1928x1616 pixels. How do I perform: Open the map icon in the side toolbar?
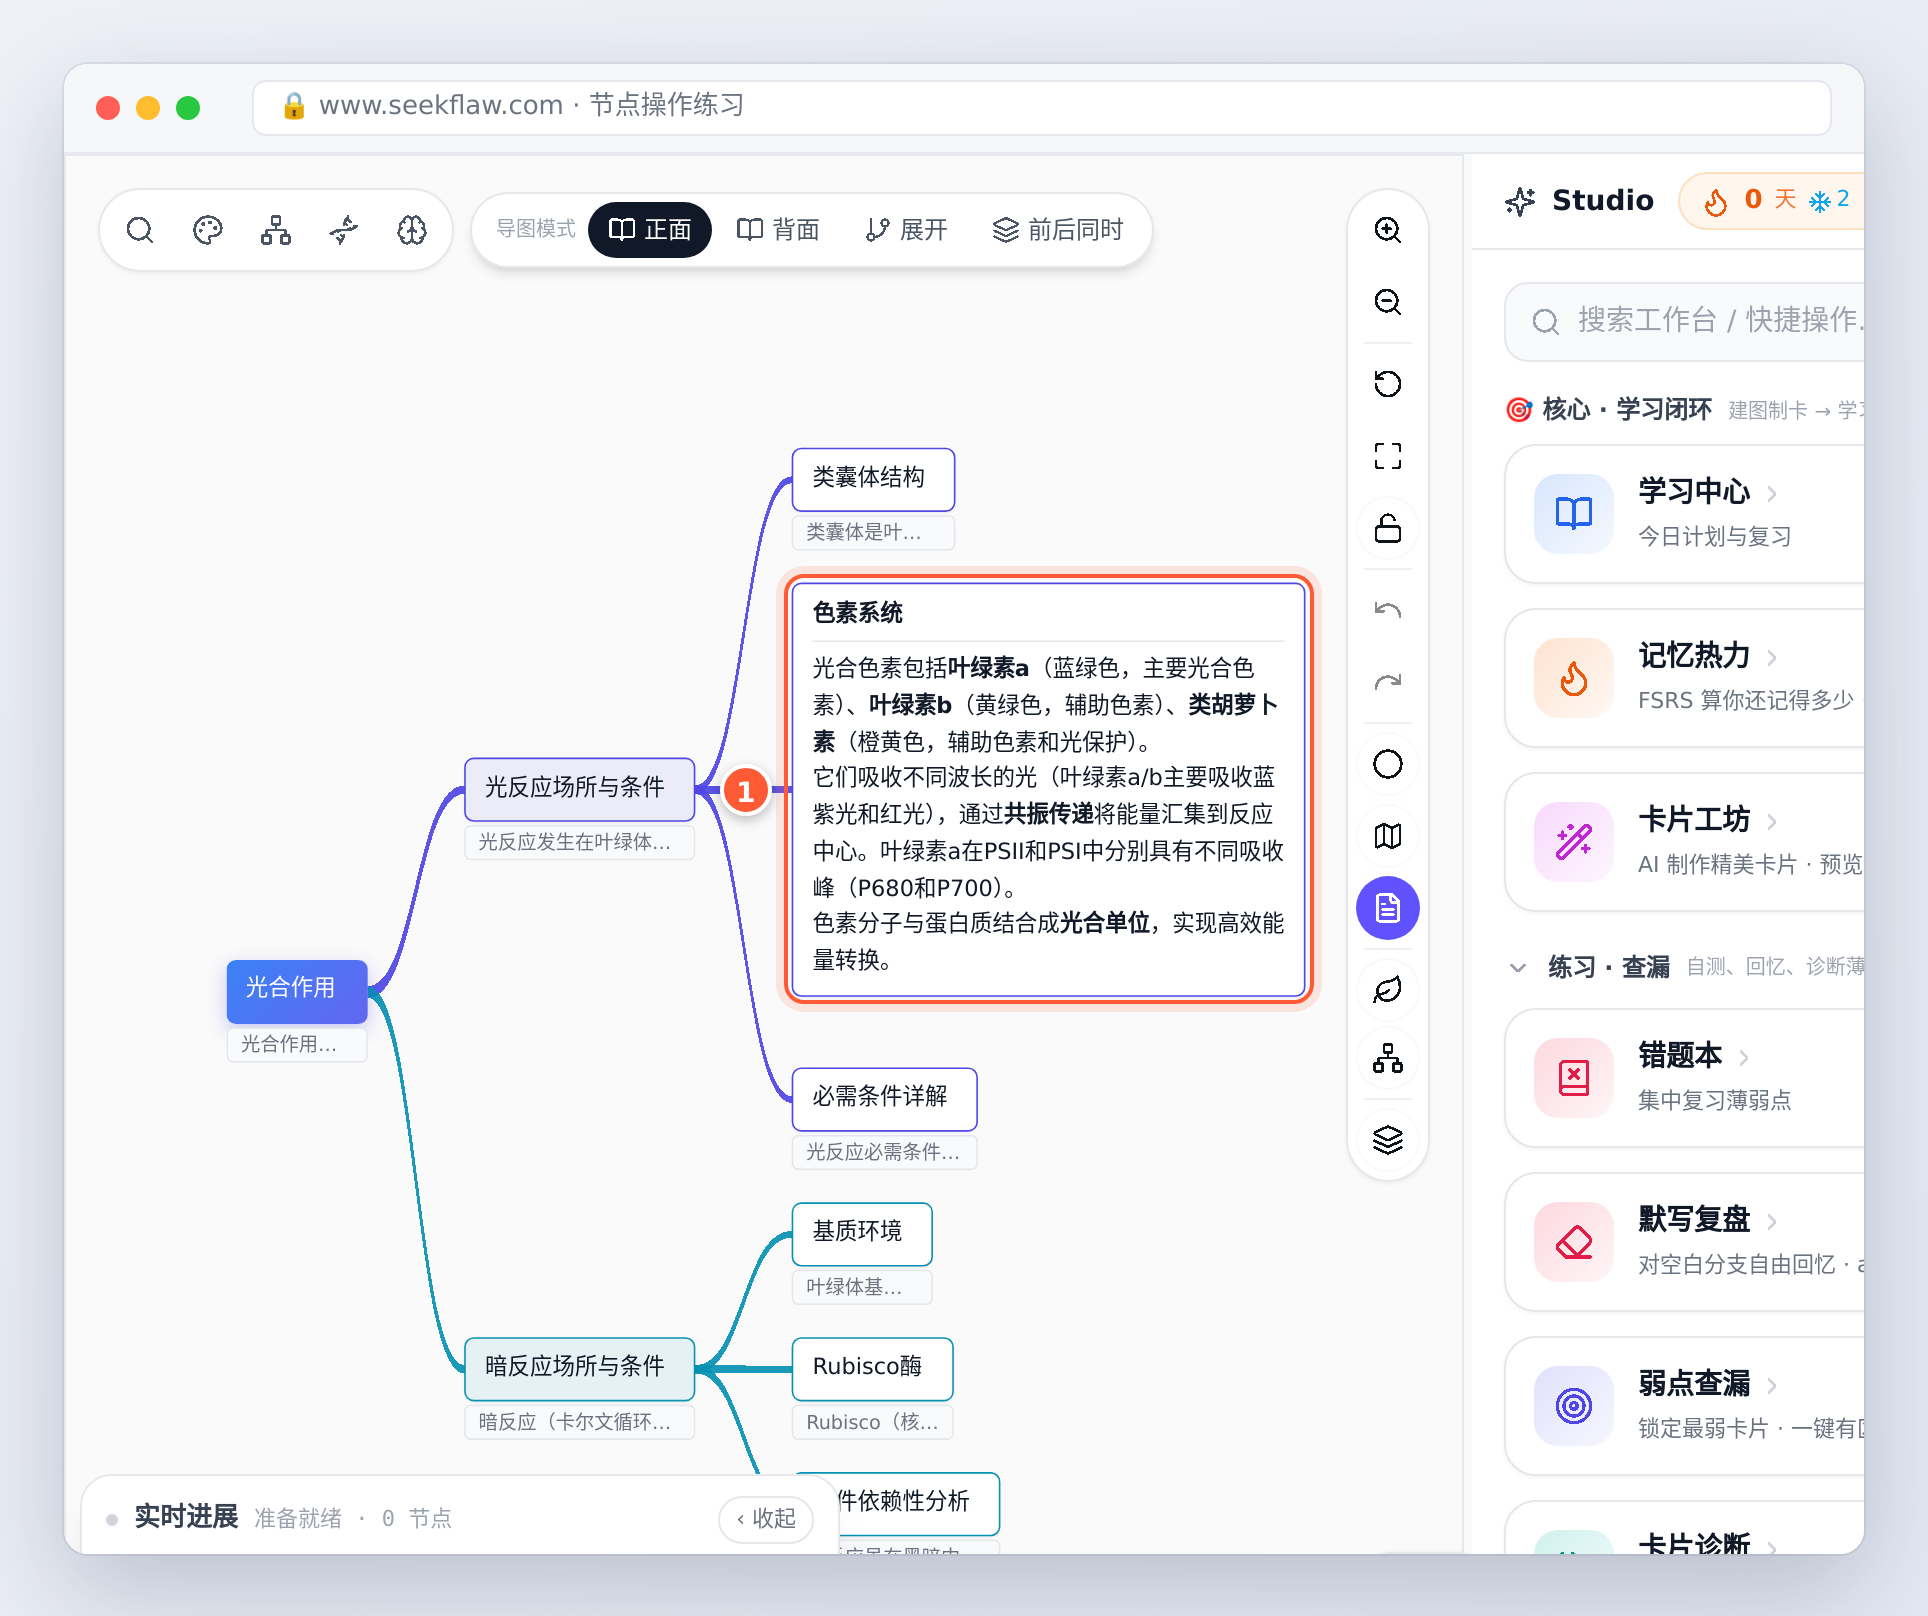click(x=1388, y=836)
